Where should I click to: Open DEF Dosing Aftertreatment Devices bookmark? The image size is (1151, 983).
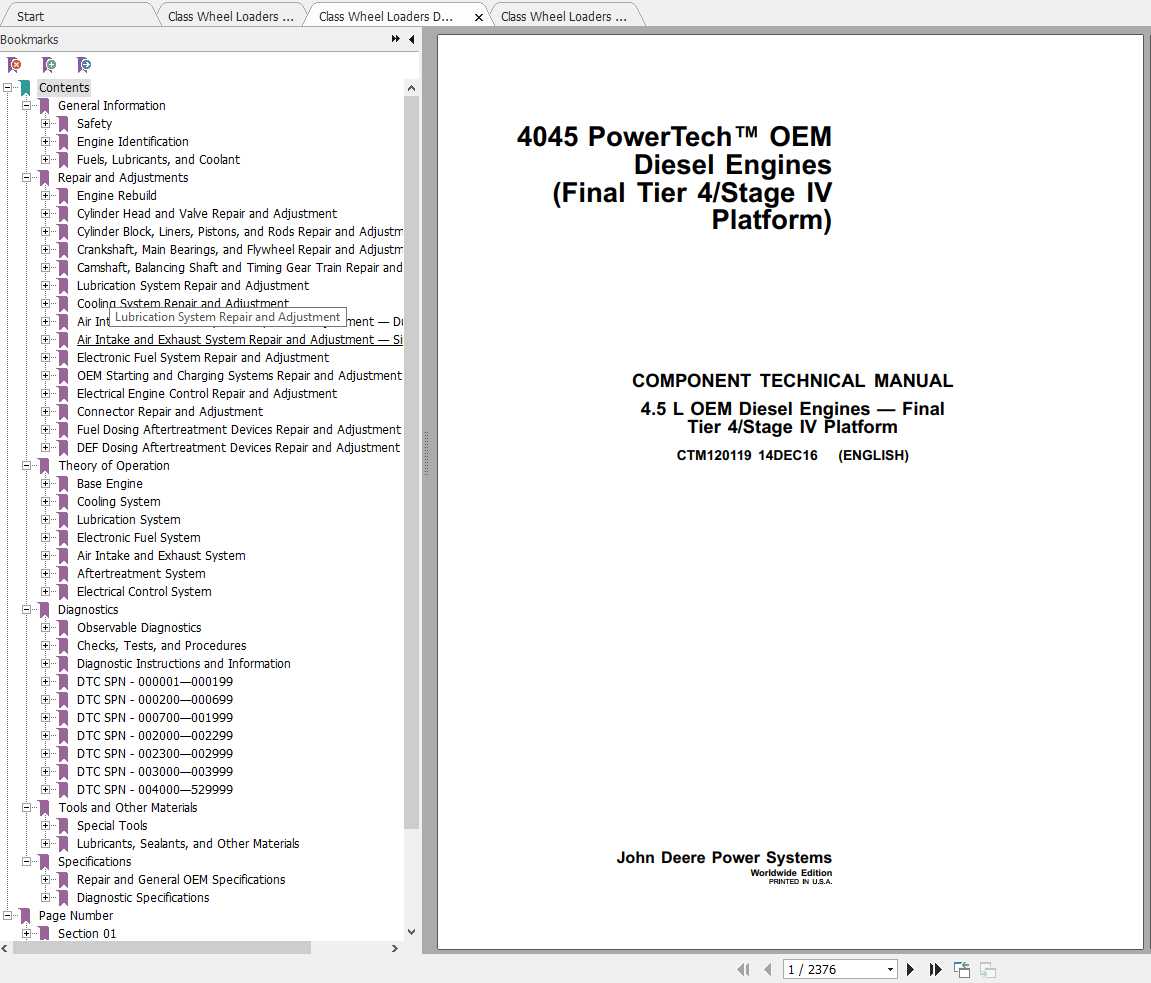pyautogui.click(x=239, y=448)
